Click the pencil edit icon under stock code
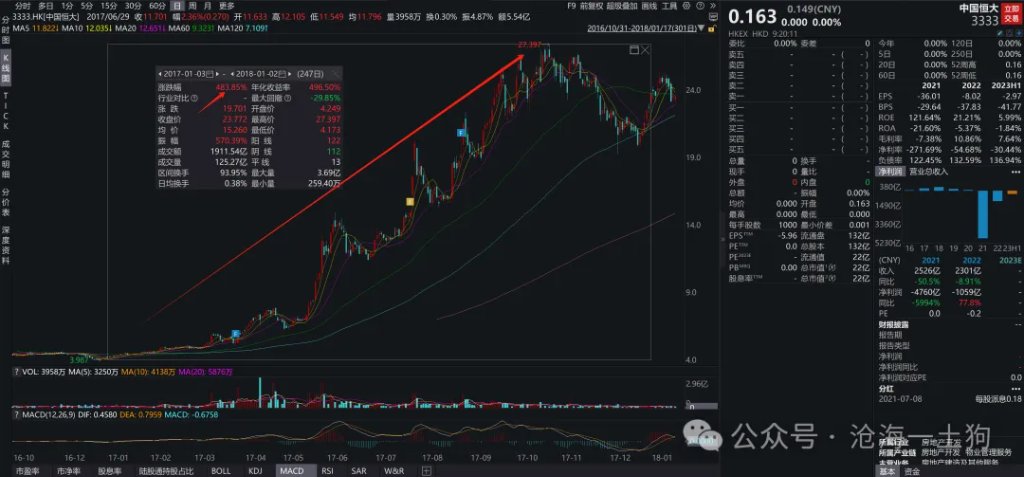This screenshot has width=1024, height=477. [1000, 33]
